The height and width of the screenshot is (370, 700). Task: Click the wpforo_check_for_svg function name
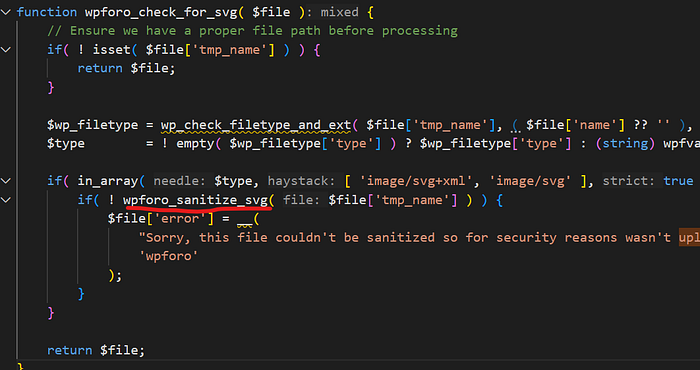[161, 12]
